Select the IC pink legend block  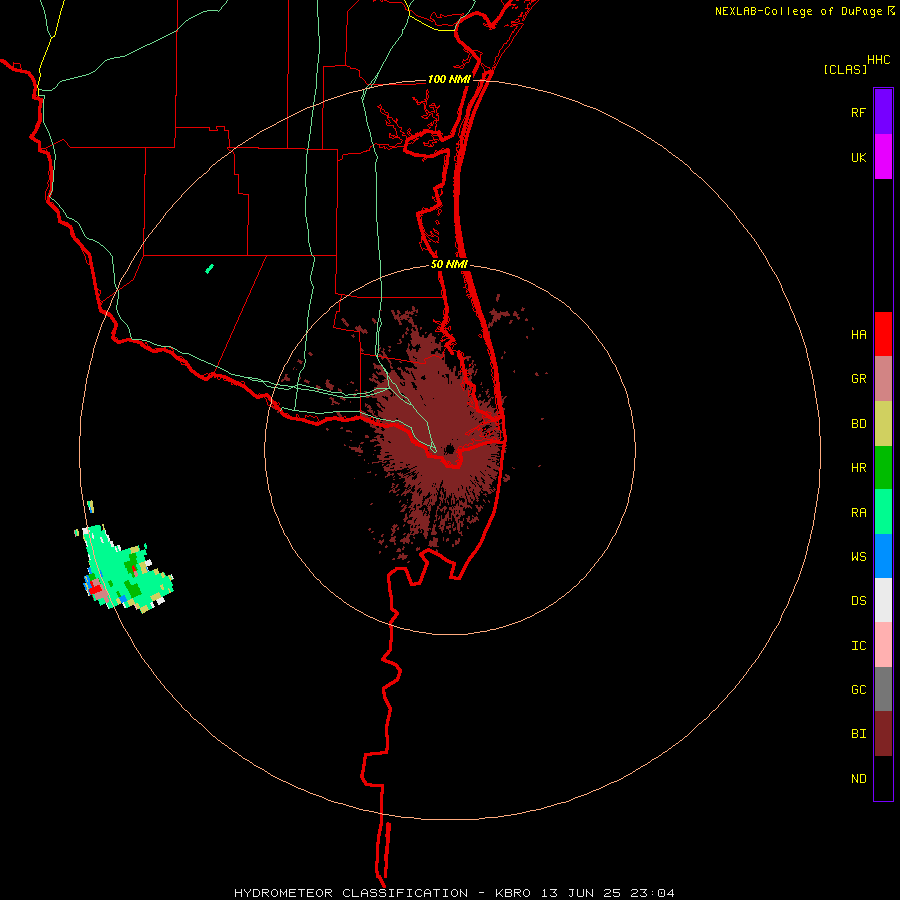(883, 645)
